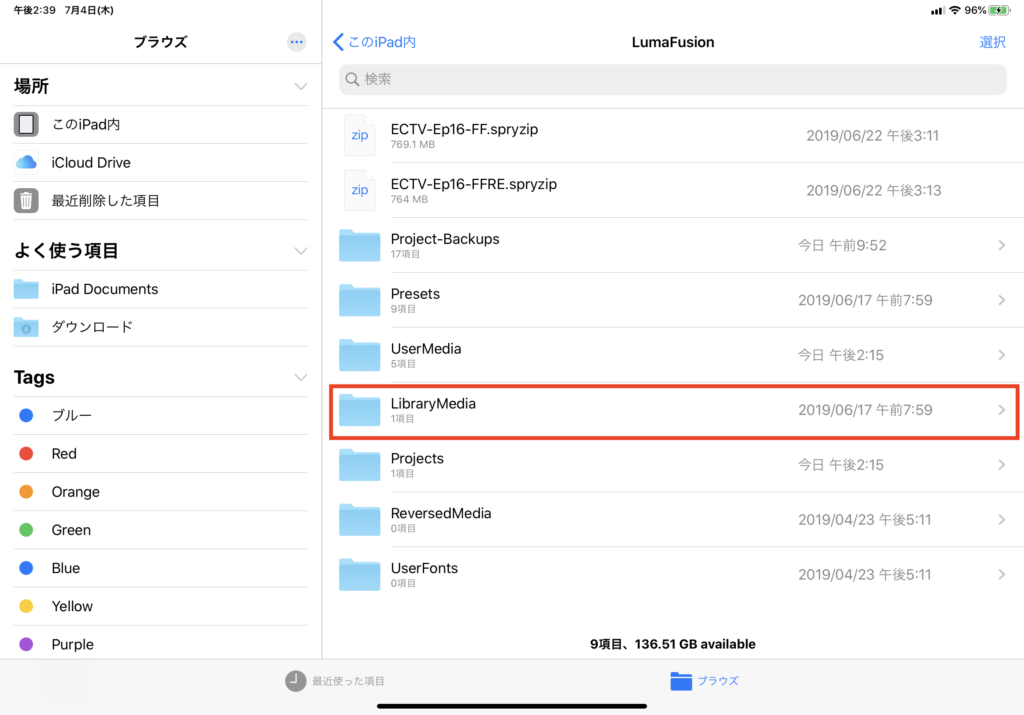Open iPad Documents favorite
1024x715 pixels.
(161, 289)
